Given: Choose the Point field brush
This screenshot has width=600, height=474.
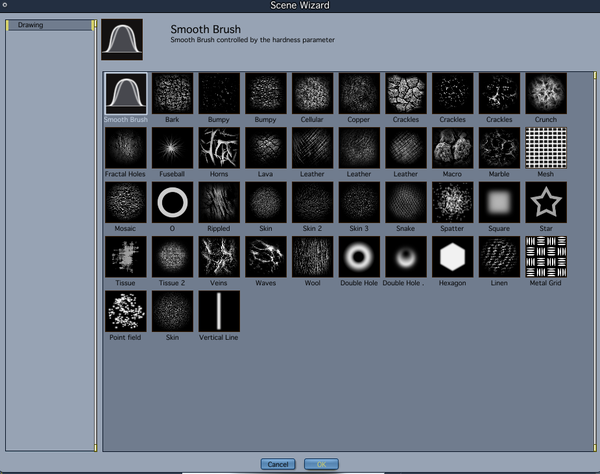Looking at the screenshot, I should 126,311.
